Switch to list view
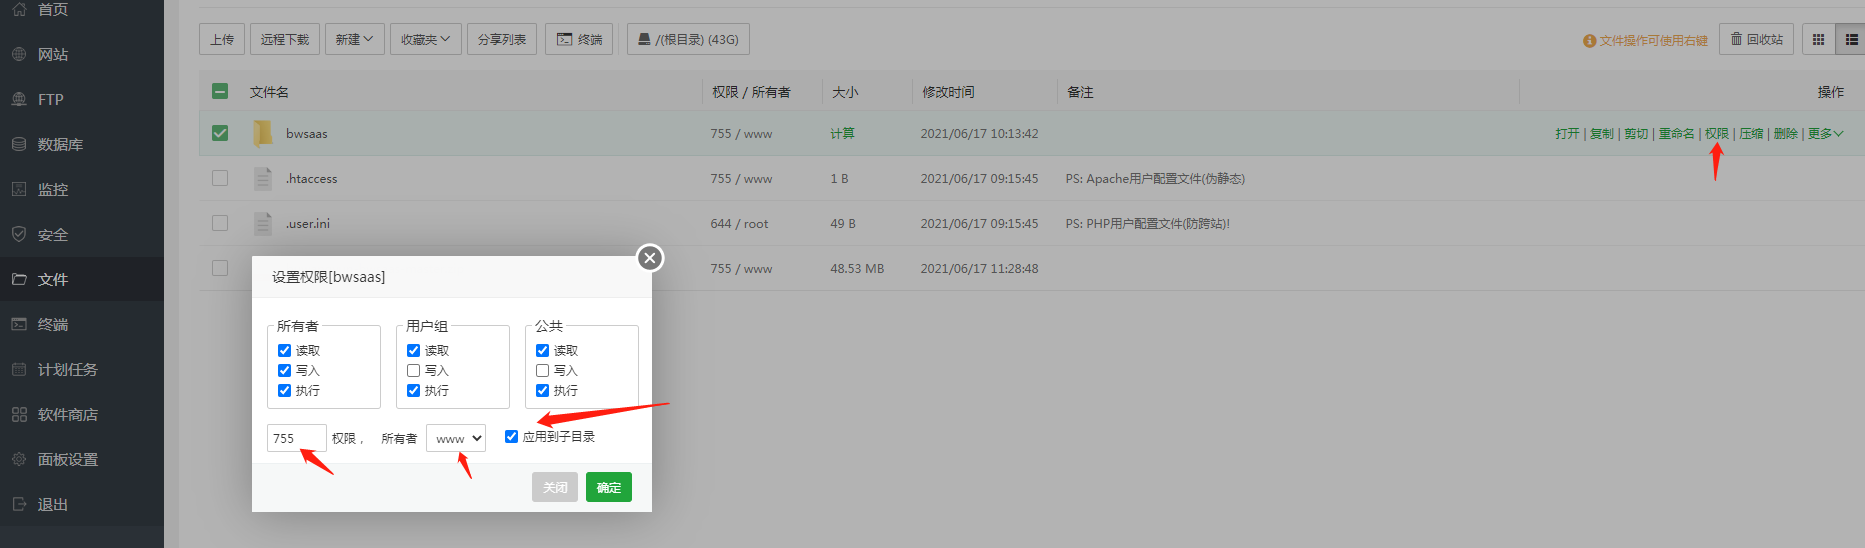The image size is (1865, 548). (1851, 39)
